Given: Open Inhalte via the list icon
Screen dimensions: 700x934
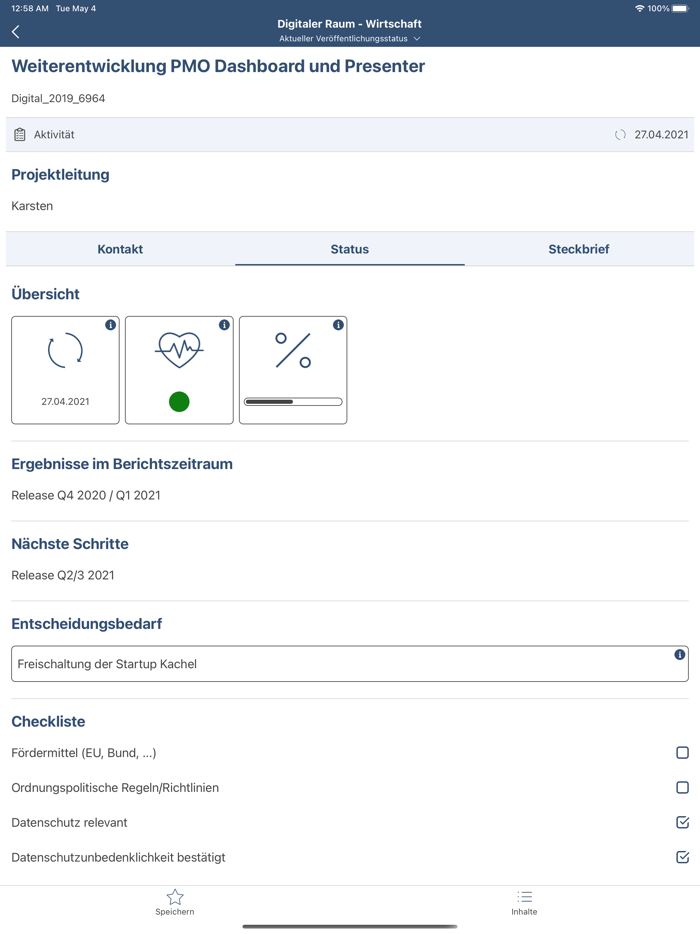Looking at the screenshot, I should point(524,897).
